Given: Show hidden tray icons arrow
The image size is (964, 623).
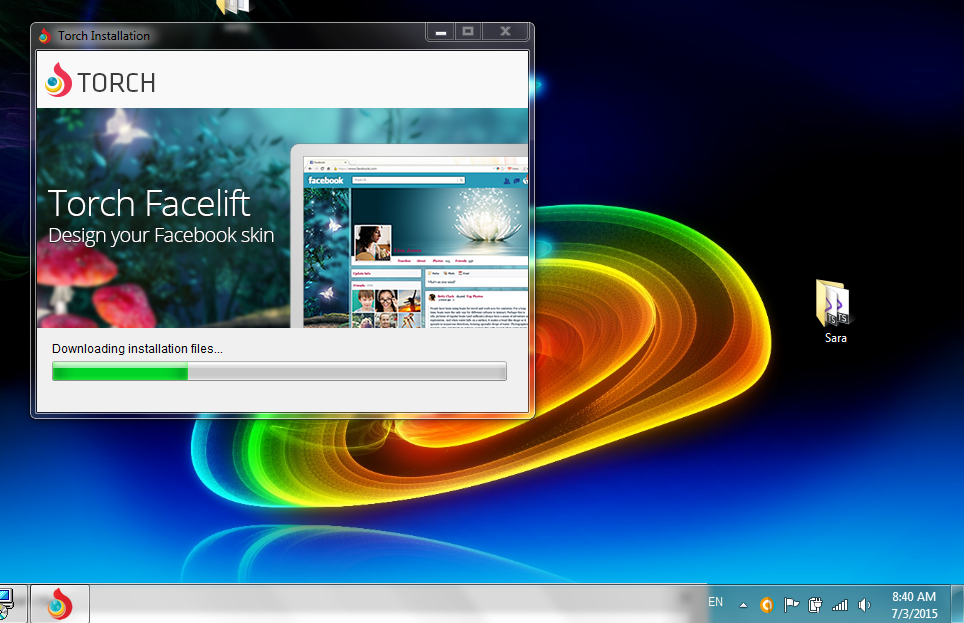Looking at the screenshot, I should tap(743, 604).
